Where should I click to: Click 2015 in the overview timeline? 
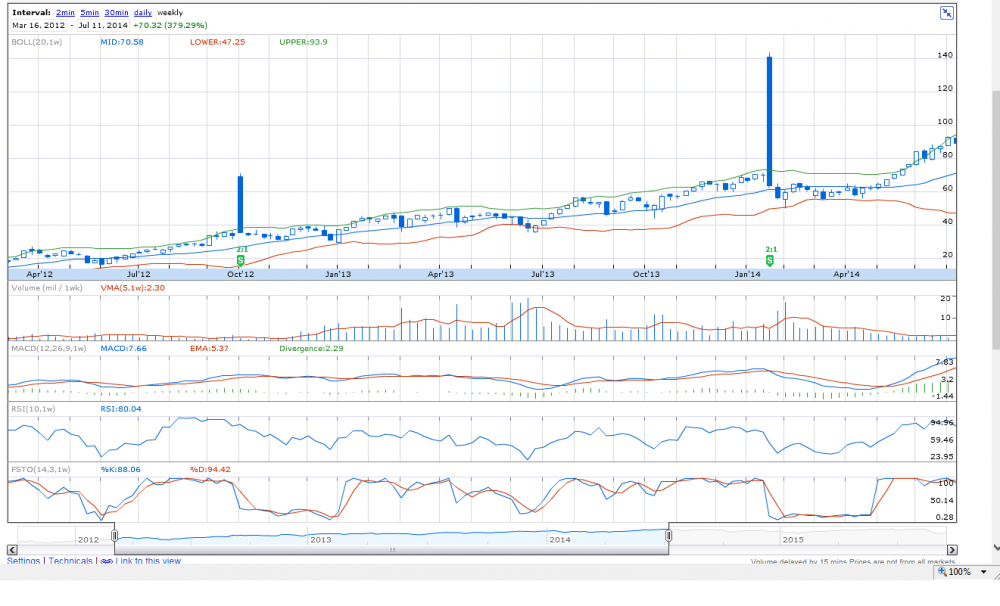pyautogui.click(x=792, y=539)
